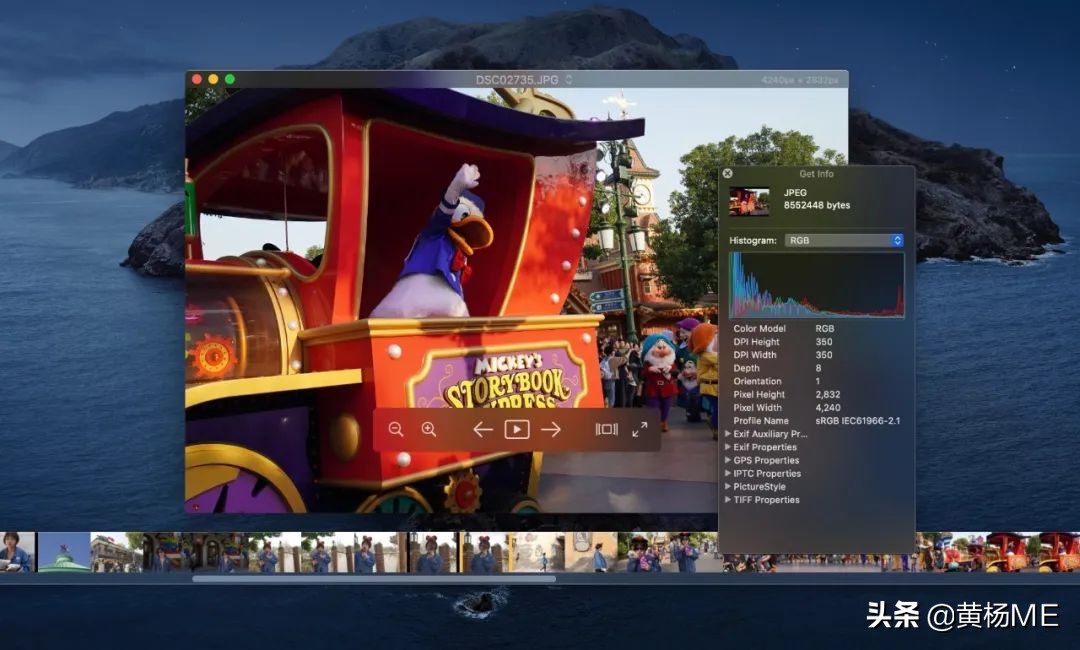Click the RGB histogram graph
This screenshot has height=650, width=1080.
coord(817,284)
